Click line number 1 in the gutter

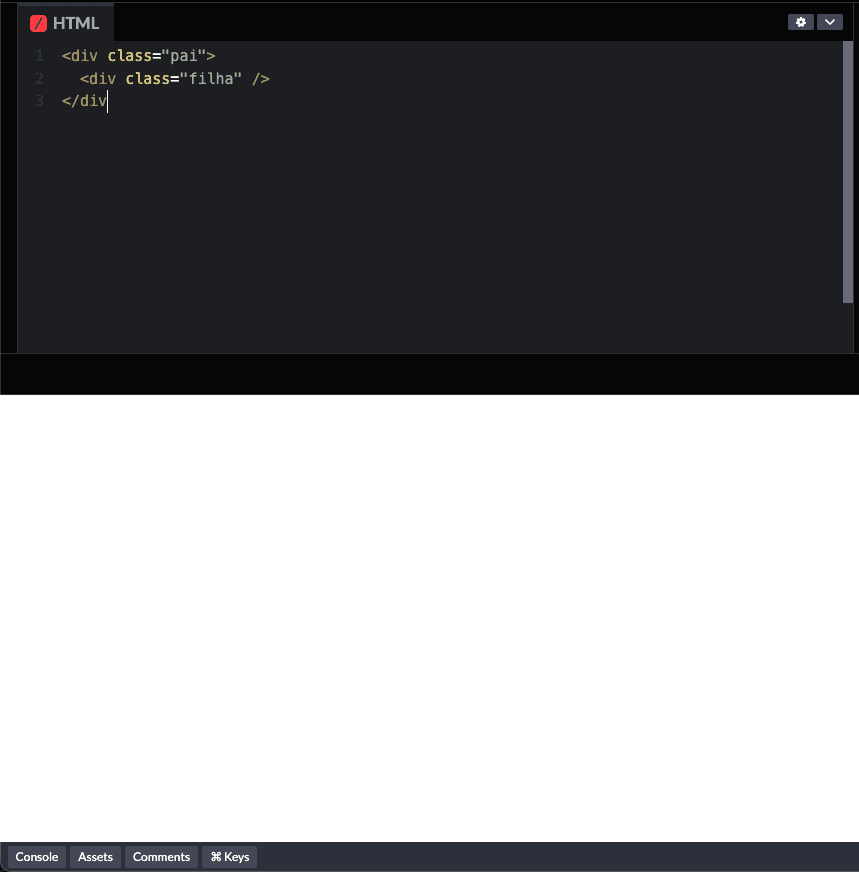[39, 56]
